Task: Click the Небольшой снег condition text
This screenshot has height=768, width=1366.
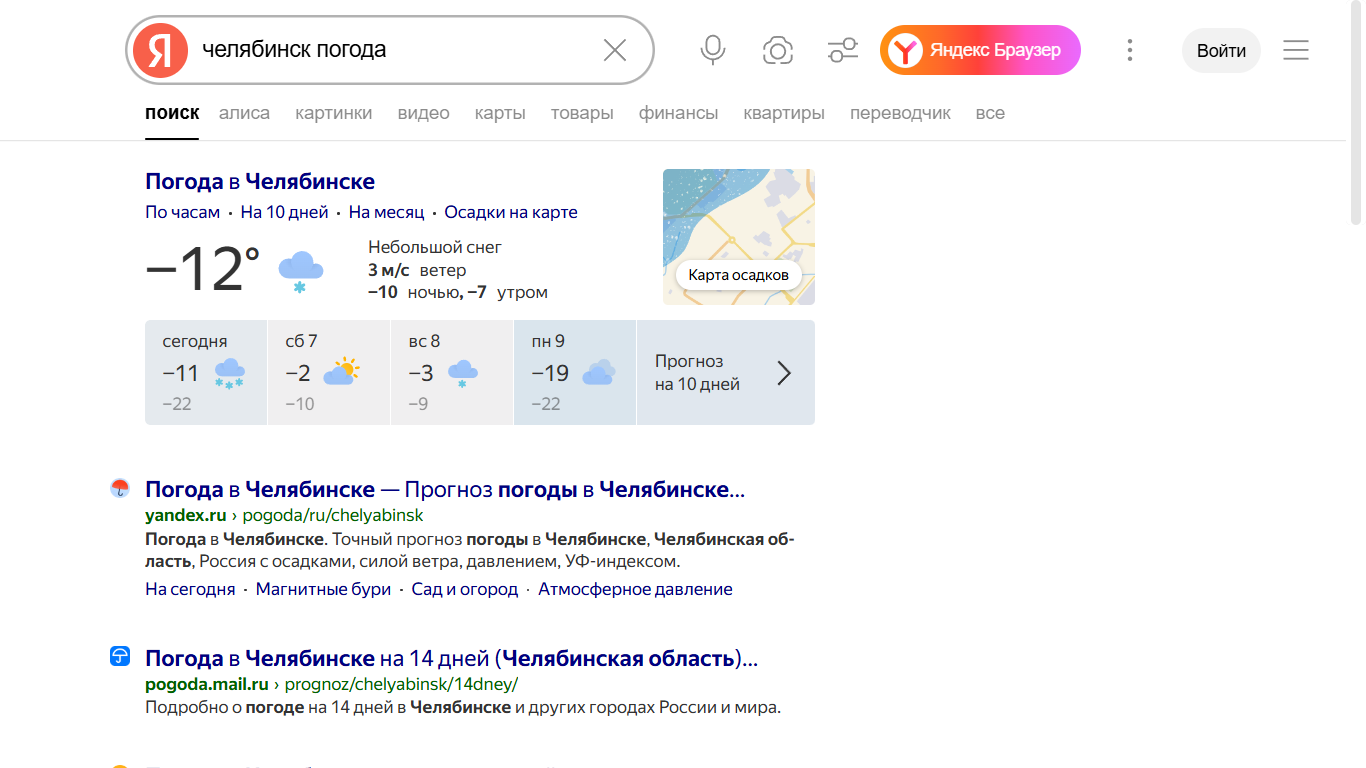Action: tap(435, 247)
